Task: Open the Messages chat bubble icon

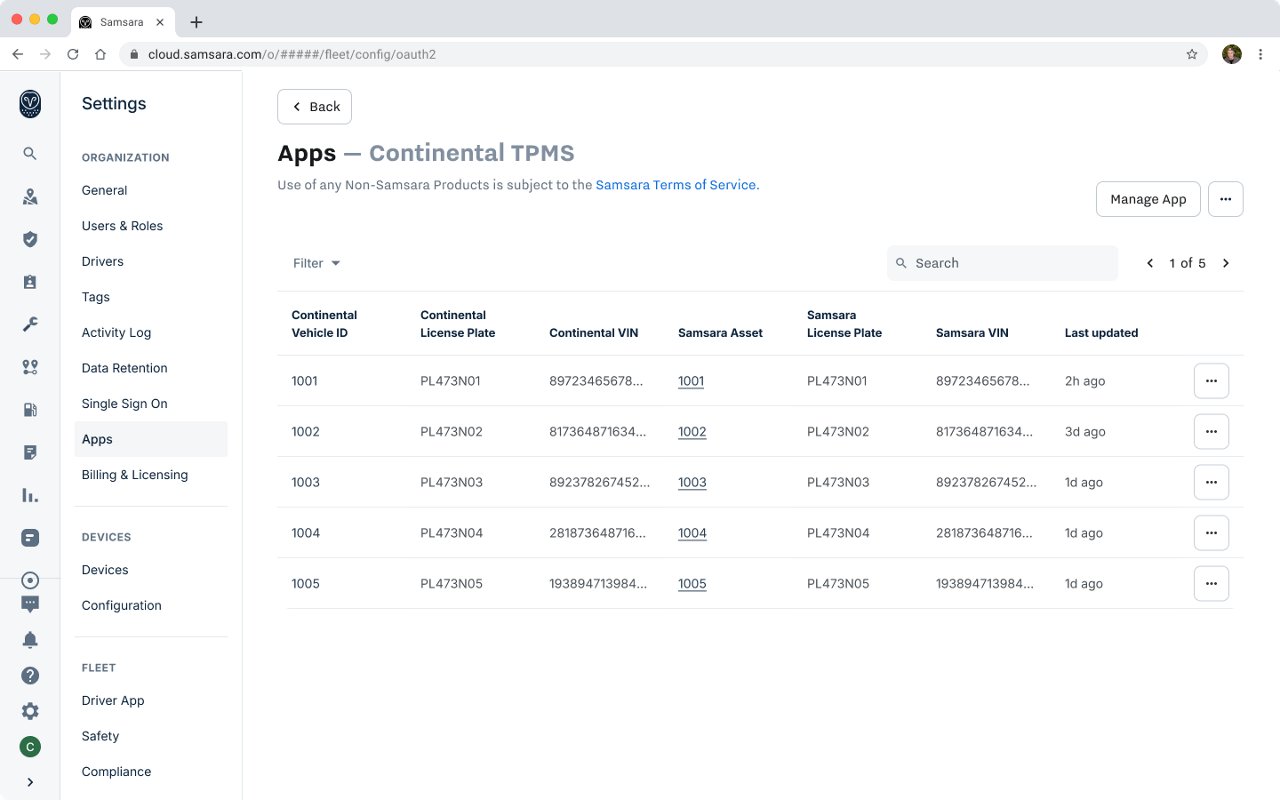Action: 30,604
